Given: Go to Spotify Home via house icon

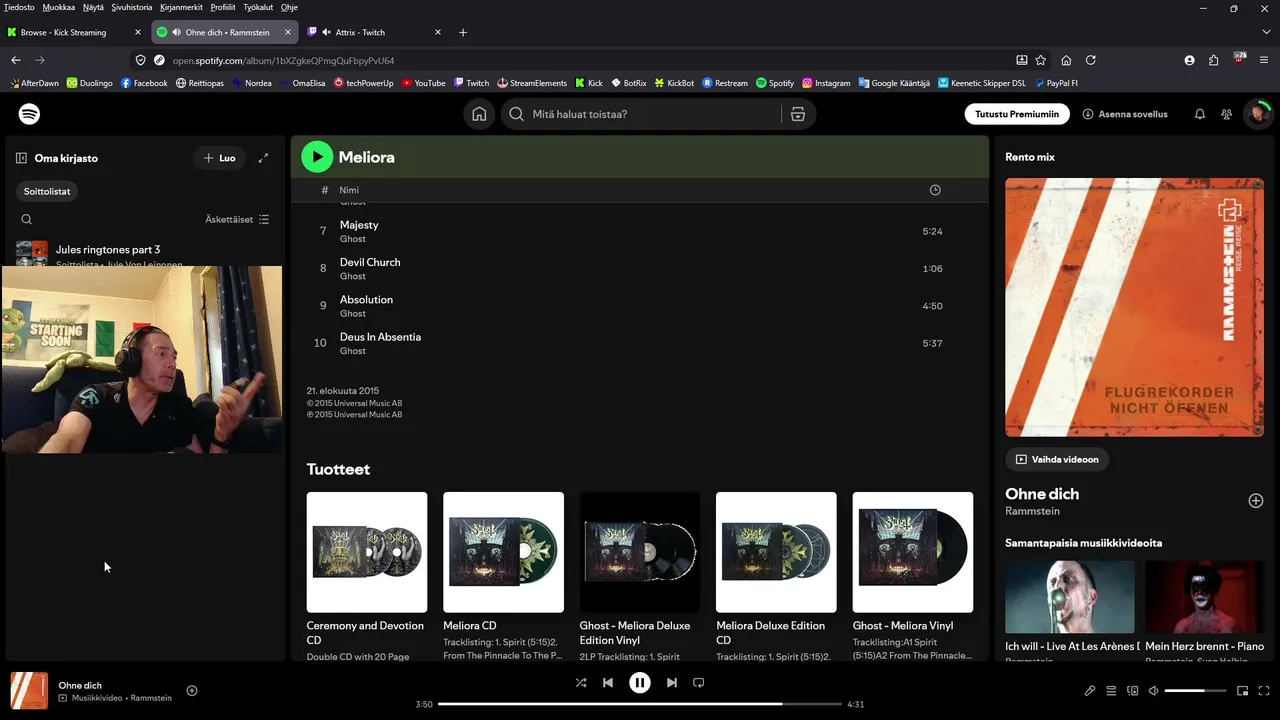Looking at the screenshot, I should tap(479, 114).
